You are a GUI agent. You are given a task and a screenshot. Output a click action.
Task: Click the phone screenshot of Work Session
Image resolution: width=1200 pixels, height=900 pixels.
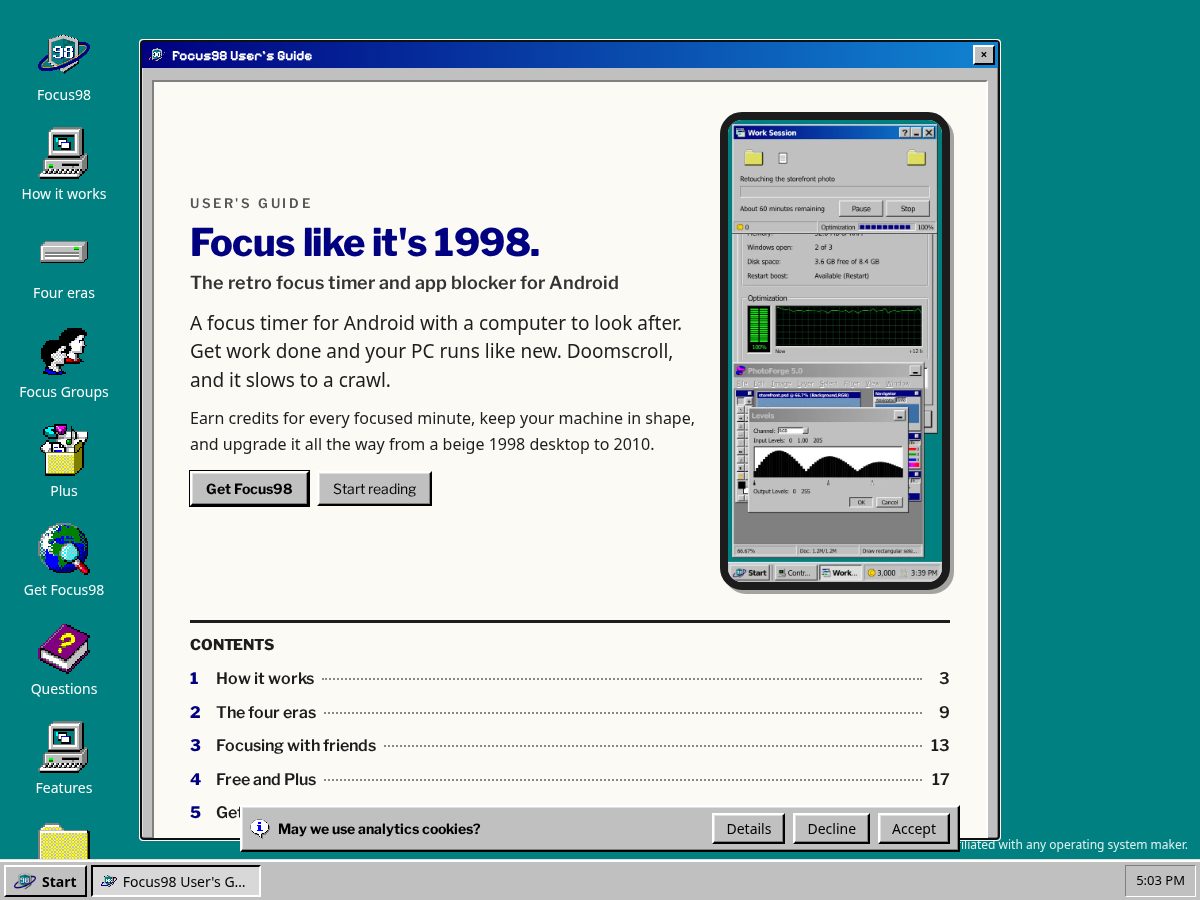coord(835,351)
